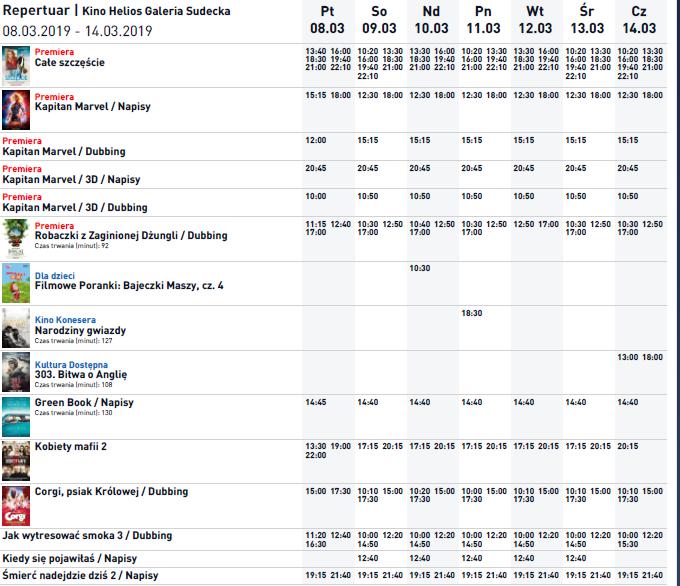This screenshot has width=680, height=586.
Task: Pick Thursday 13:00 Bitwa o Anglię showtime
Action: click(628, 357)
